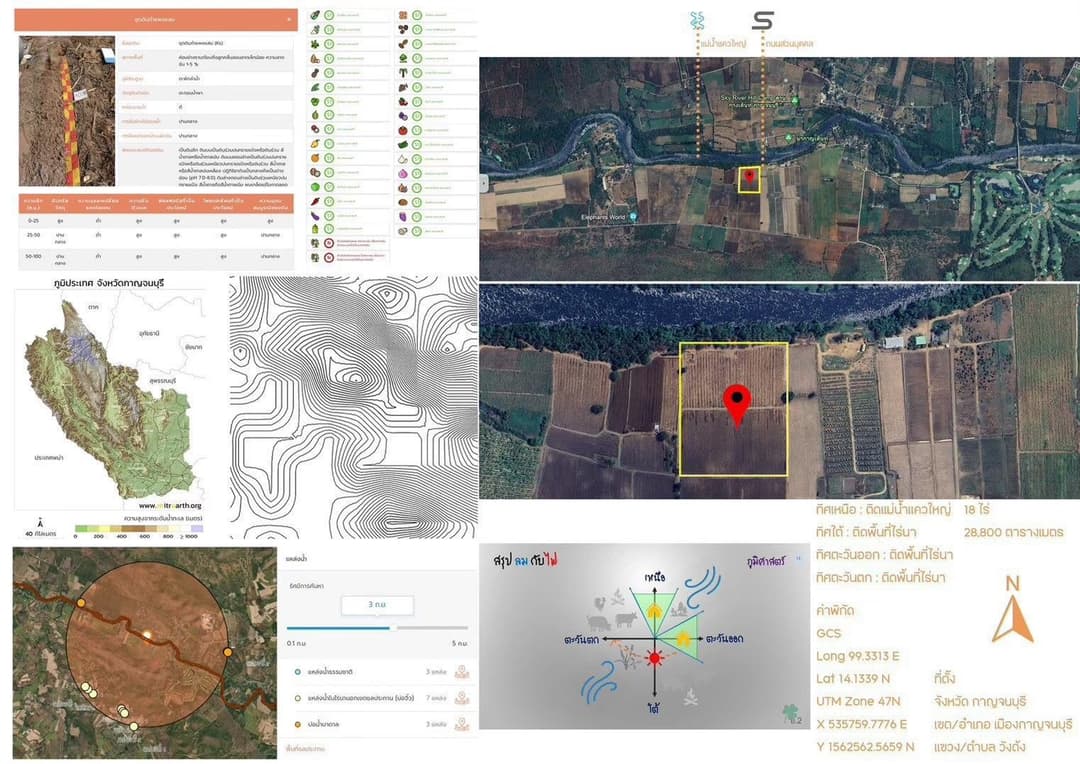Click the S-shaped road icon above the map
This screenshot has width=1080, height=764.
pyautogui.click(x=762, y=21)
